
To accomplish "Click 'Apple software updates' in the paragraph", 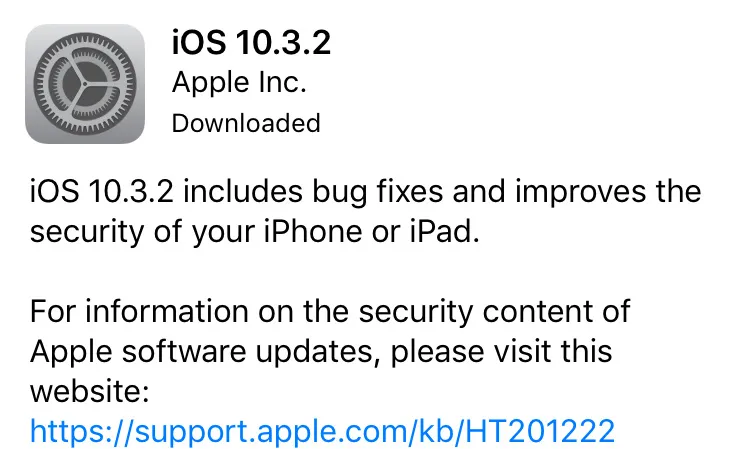I will [x=205, y=352].
